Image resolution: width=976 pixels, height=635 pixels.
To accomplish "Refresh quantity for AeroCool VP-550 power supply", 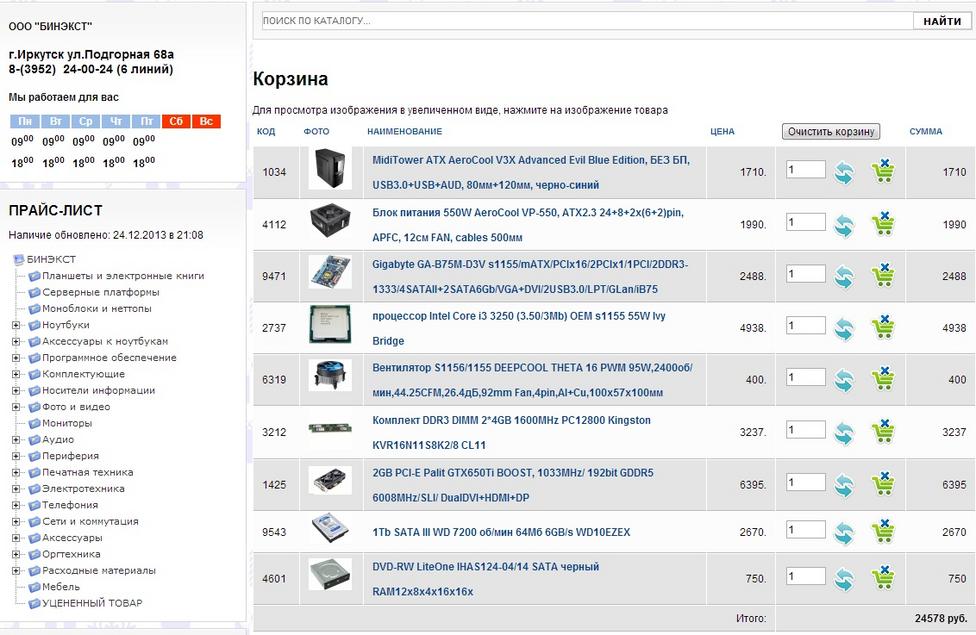I will click(844, 225).
